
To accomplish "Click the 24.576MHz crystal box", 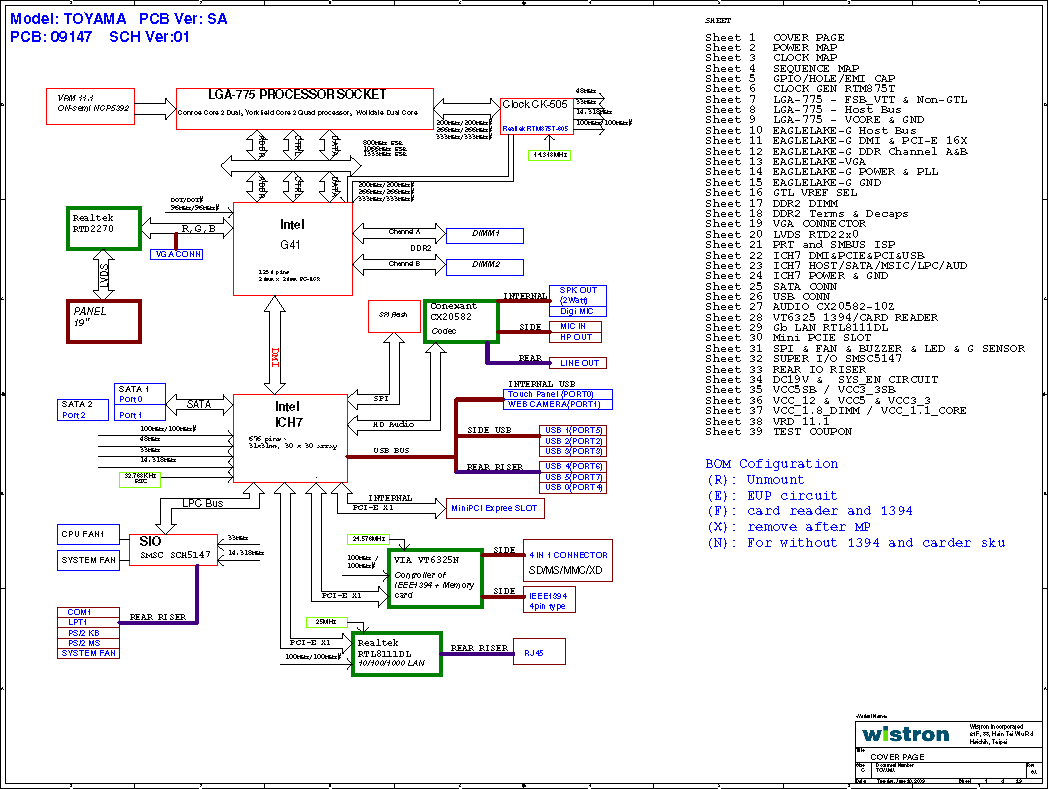I will pos(368,539).
